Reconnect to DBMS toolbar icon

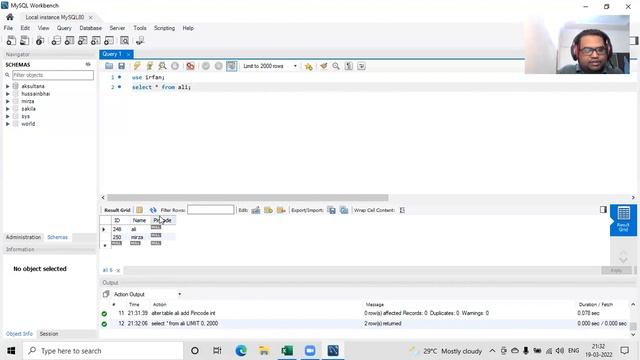[140, 40]
